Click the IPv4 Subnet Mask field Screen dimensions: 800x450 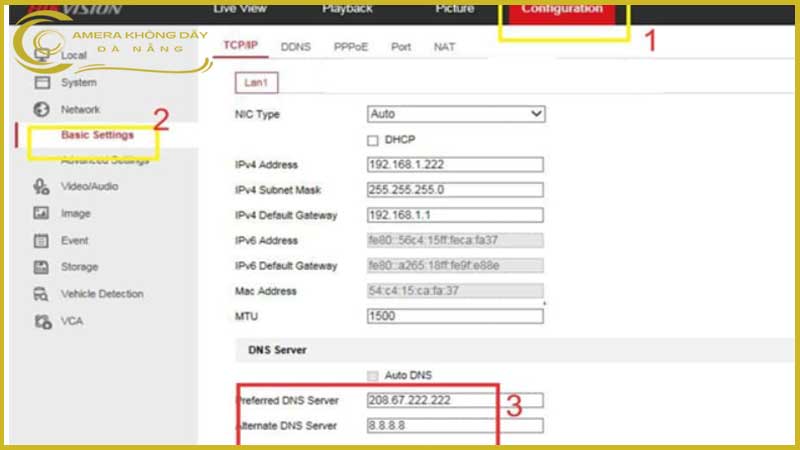[455, 190]
